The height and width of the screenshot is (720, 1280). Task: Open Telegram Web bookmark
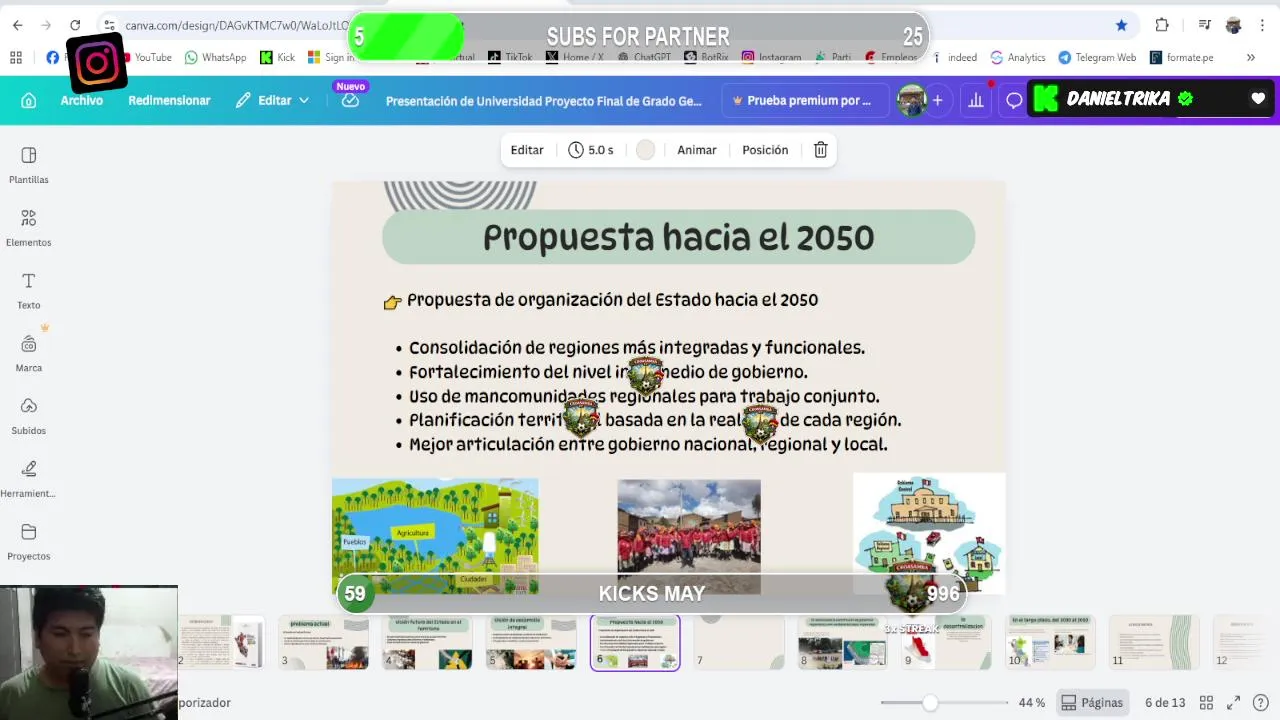point(1097,58)
